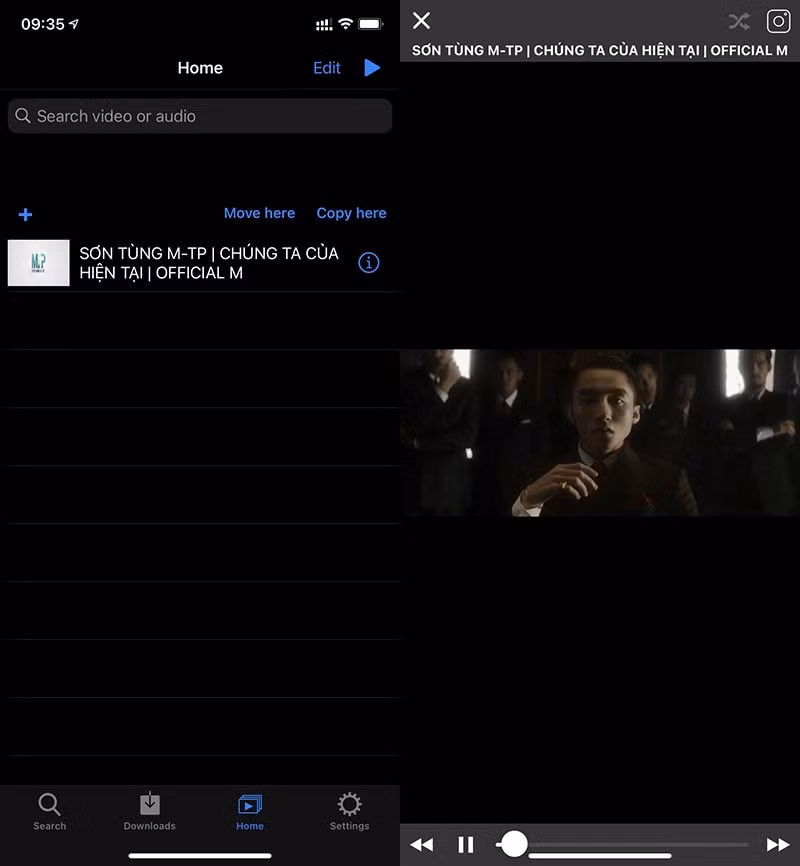Viewport: 800px width, 866px height.
Task: Switch to the Search tab
Action: pos(50,811)
